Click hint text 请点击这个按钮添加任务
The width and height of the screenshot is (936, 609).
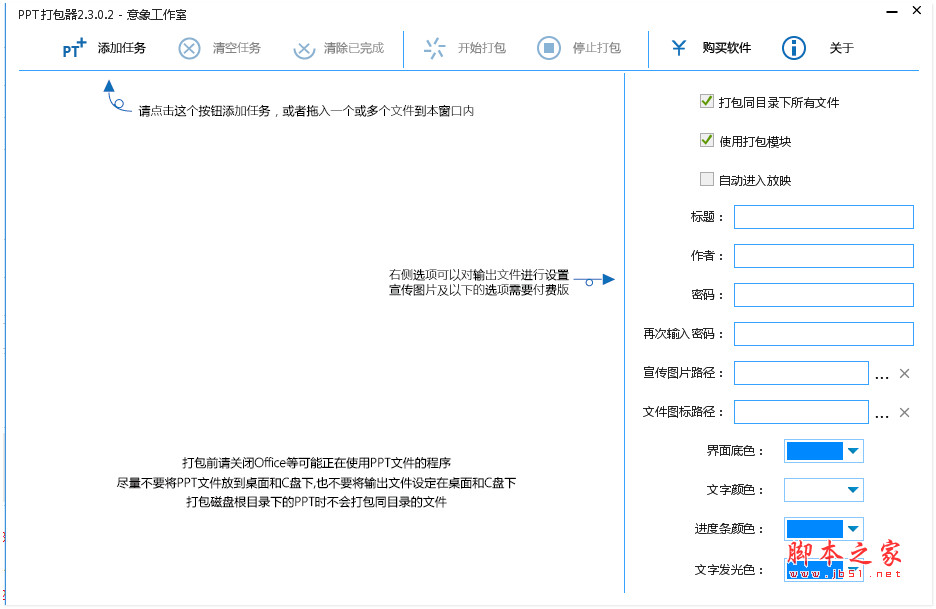coord(205,111)
